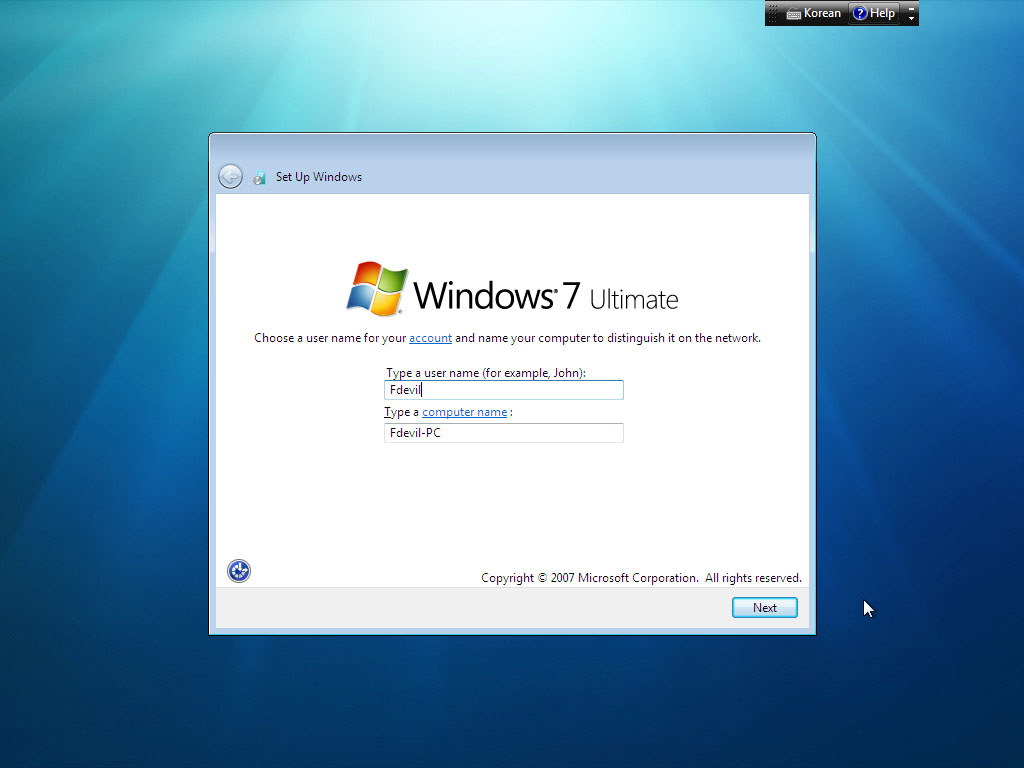Click the computer name input field
This screenshot has width=1024, height=768.
tap(504, 433)
